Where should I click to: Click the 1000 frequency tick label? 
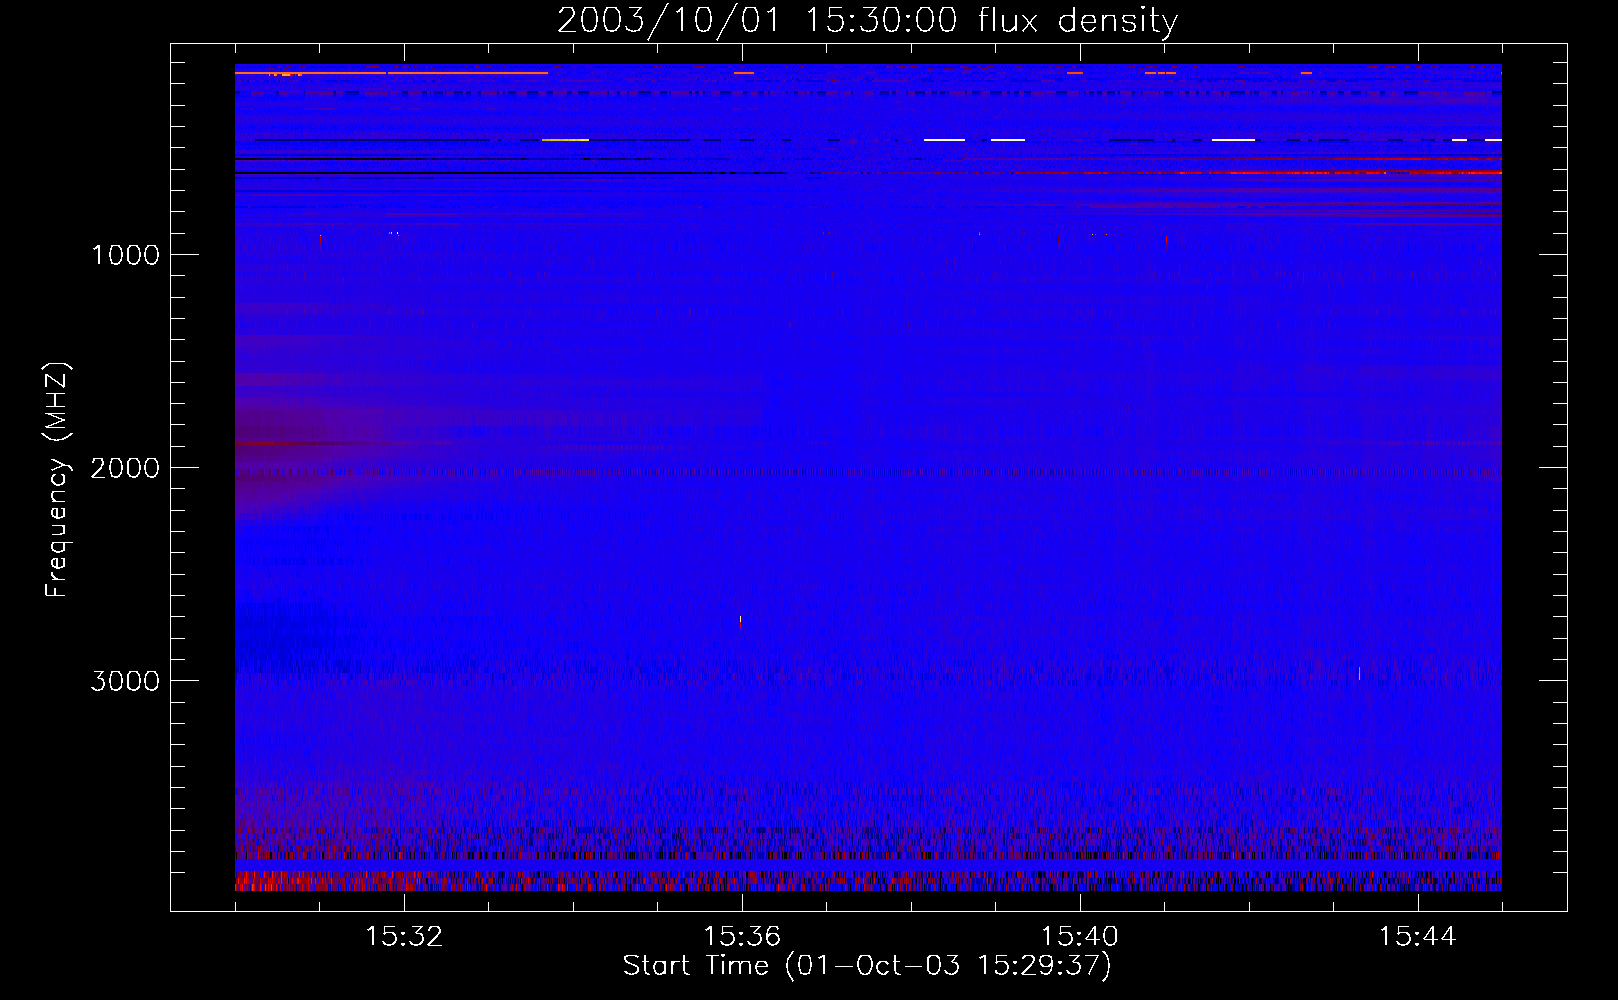[x=126, y=255]
